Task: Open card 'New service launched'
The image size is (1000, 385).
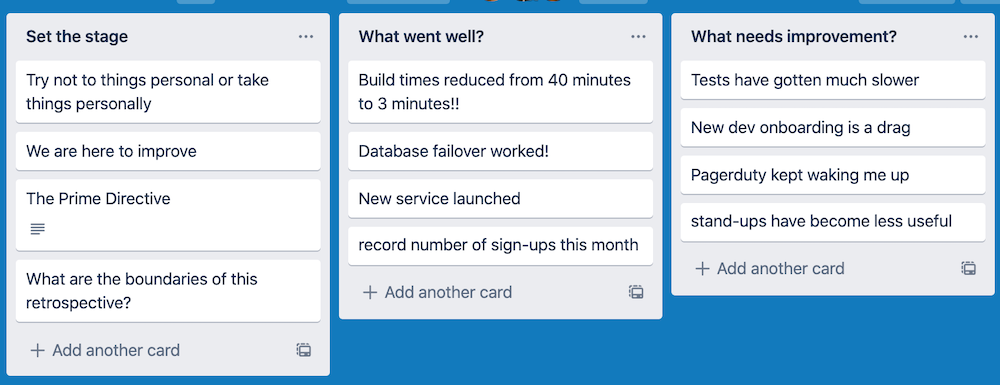Action: [x=501, y=198]
